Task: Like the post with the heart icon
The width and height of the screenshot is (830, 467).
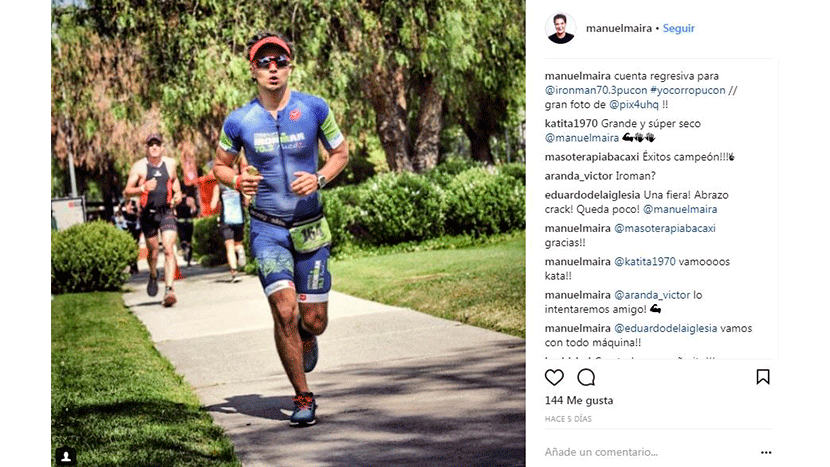Action: pos(554,378)
